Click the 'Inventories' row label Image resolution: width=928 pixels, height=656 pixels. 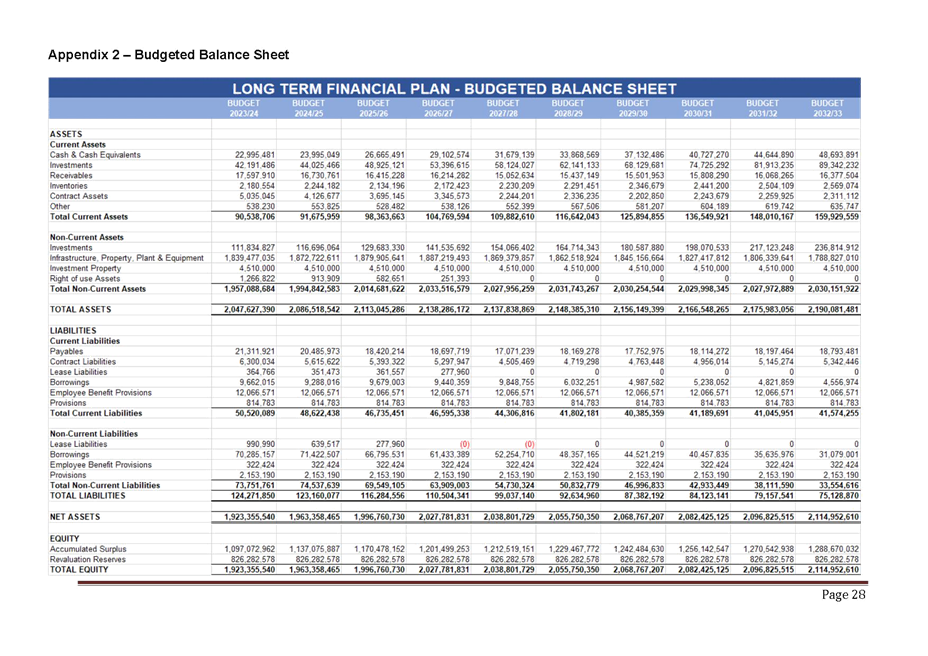tap(69, 186)
